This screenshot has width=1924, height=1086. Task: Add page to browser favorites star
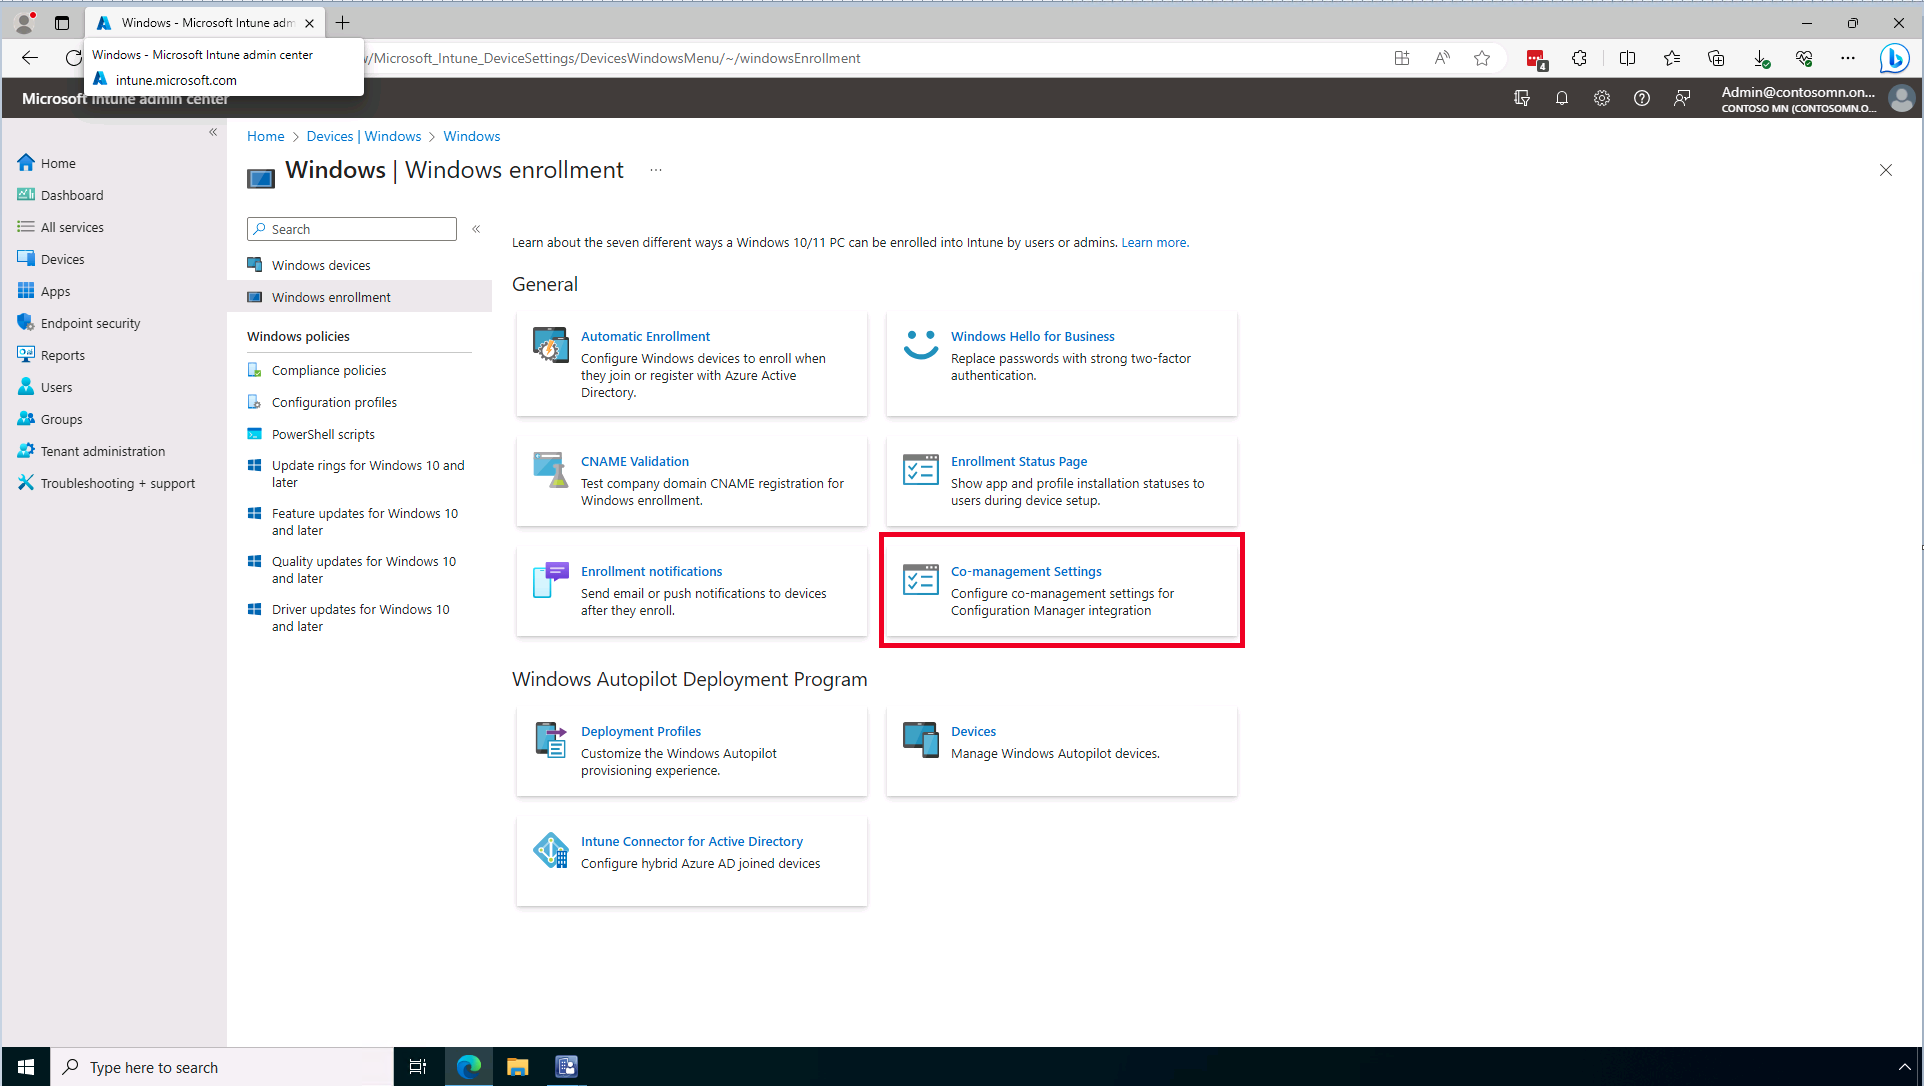(1481, 58)
